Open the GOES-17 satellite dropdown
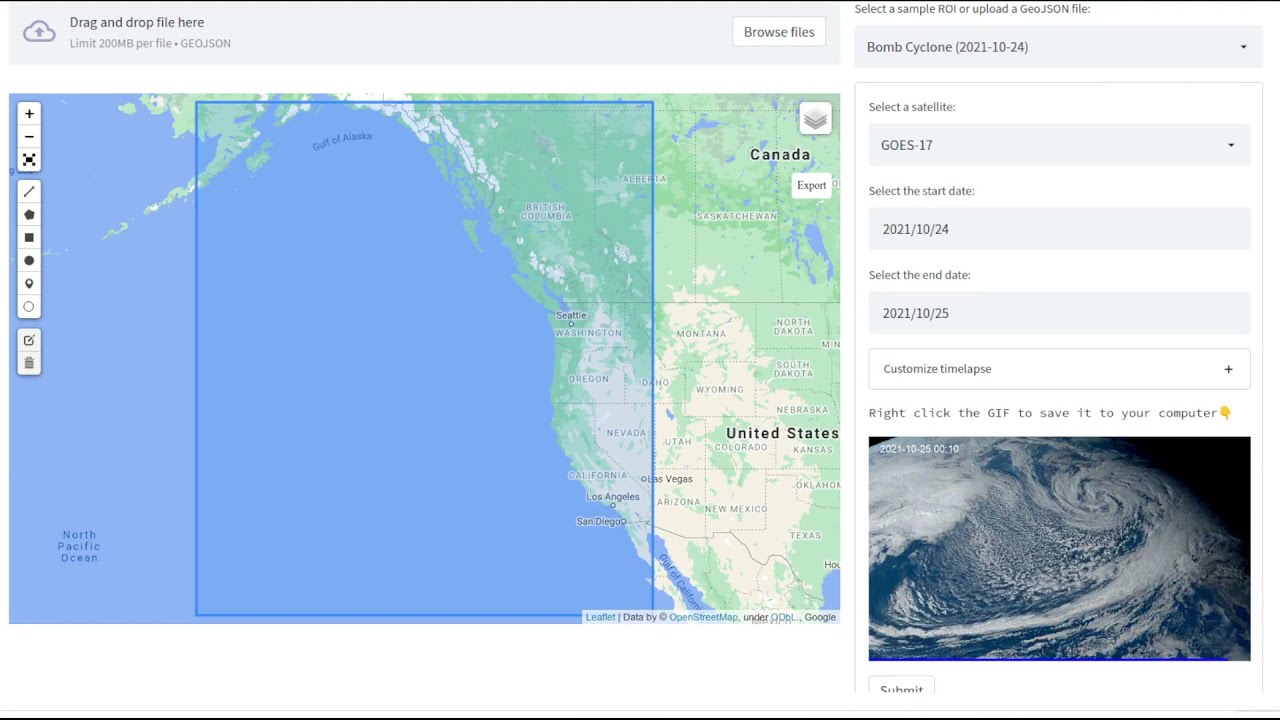This screenshot has height=720, width=1280. (x=1059, y=145)
